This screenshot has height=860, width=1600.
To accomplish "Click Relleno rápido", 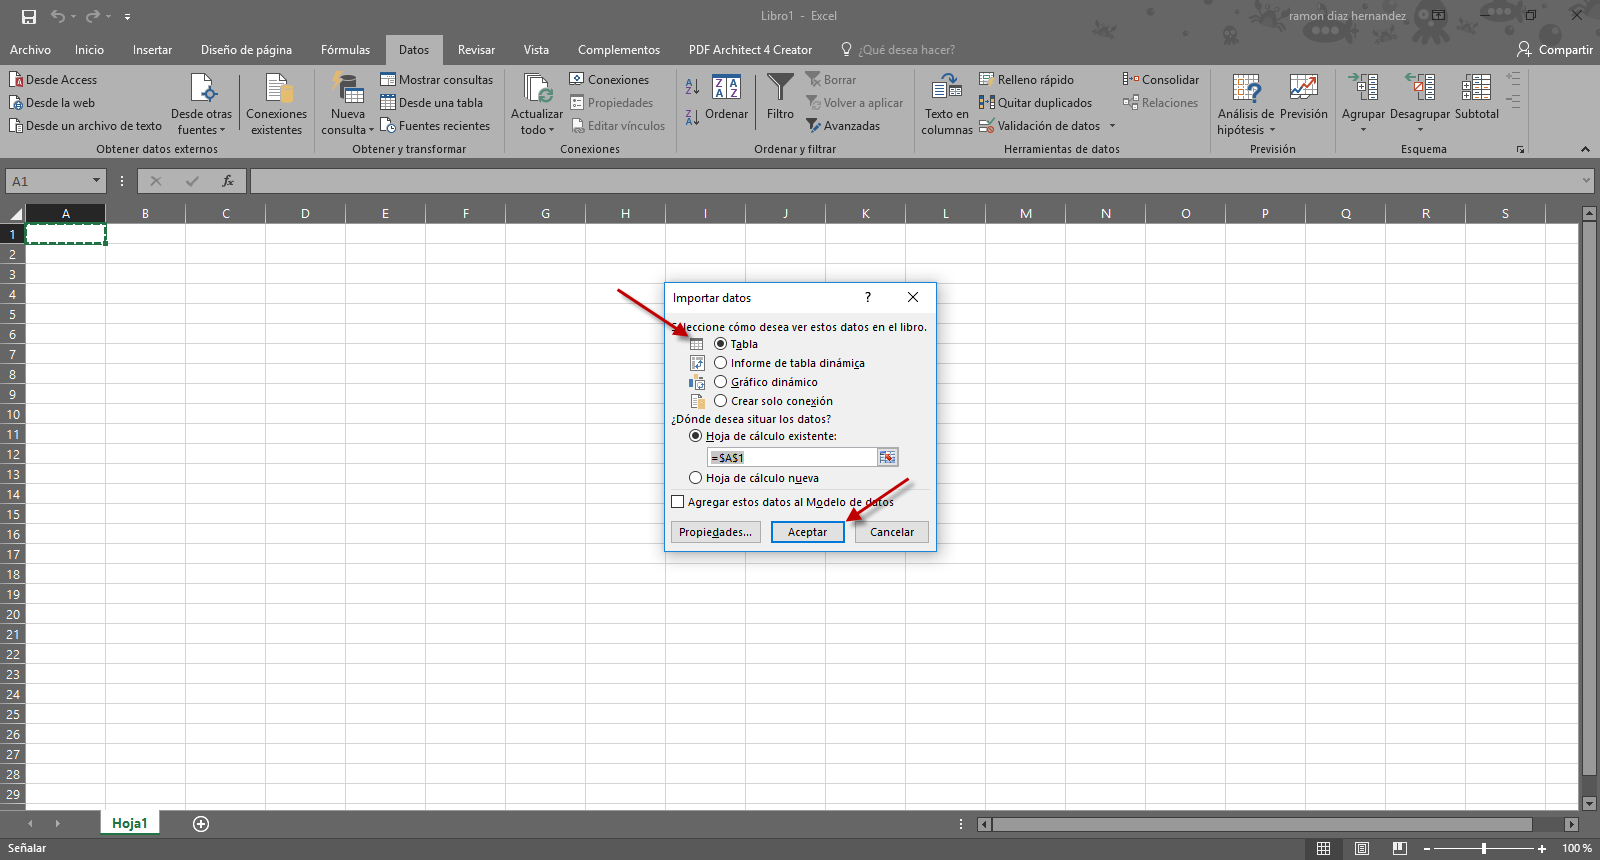I will coord(1026,80).
